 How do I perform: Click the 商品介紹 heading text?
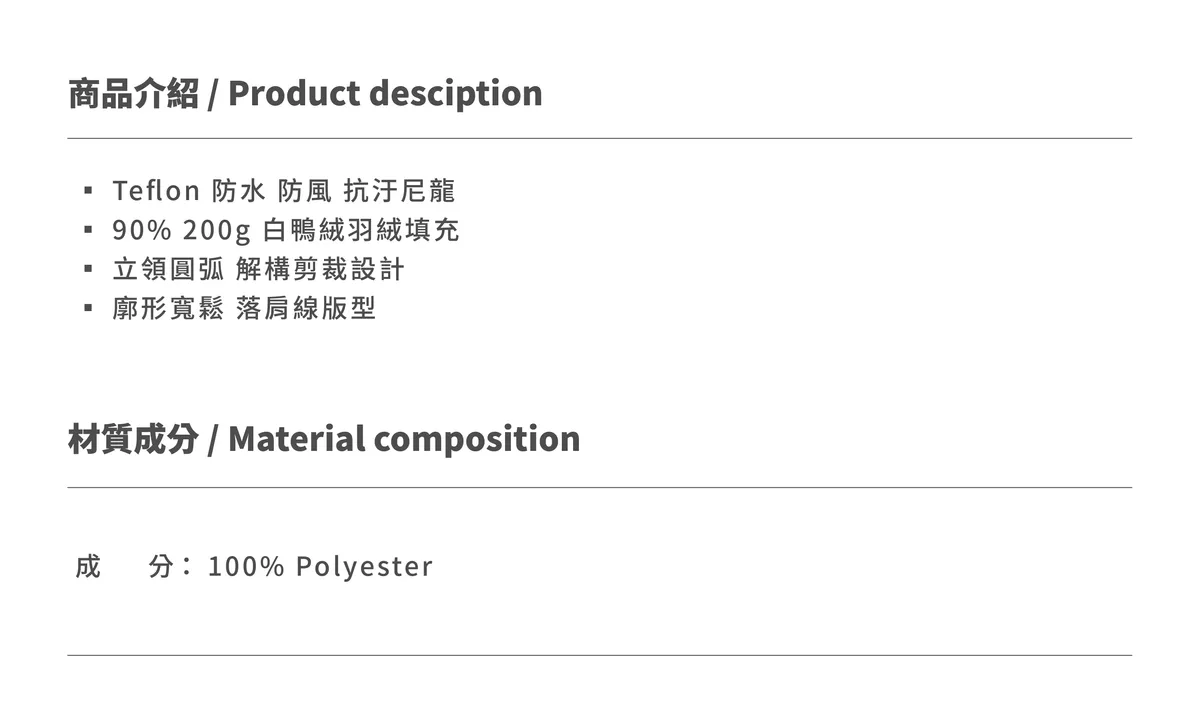point(133,93)
